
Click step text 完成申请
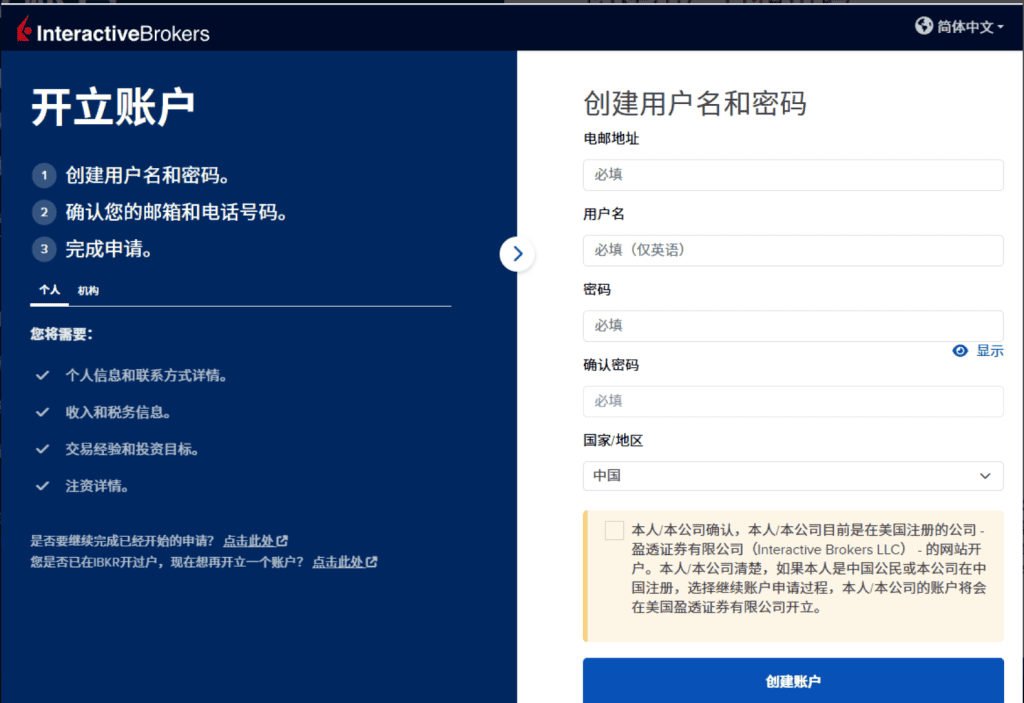[108, 249]
